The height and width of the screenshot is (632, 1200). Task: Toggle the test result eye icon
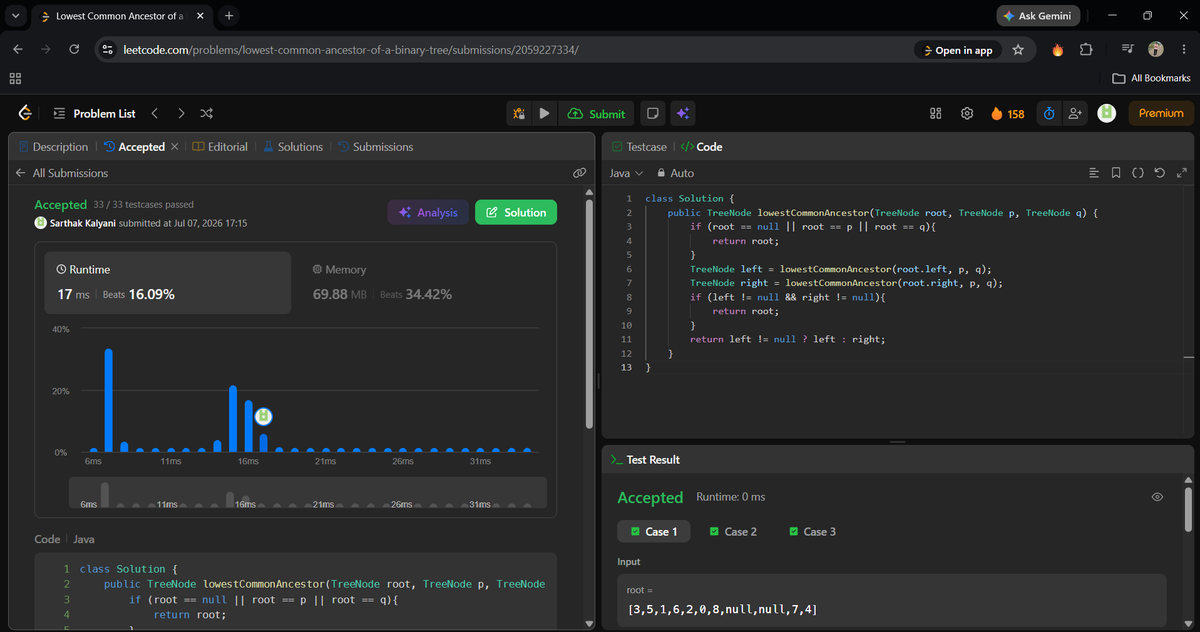point(1157,497)
